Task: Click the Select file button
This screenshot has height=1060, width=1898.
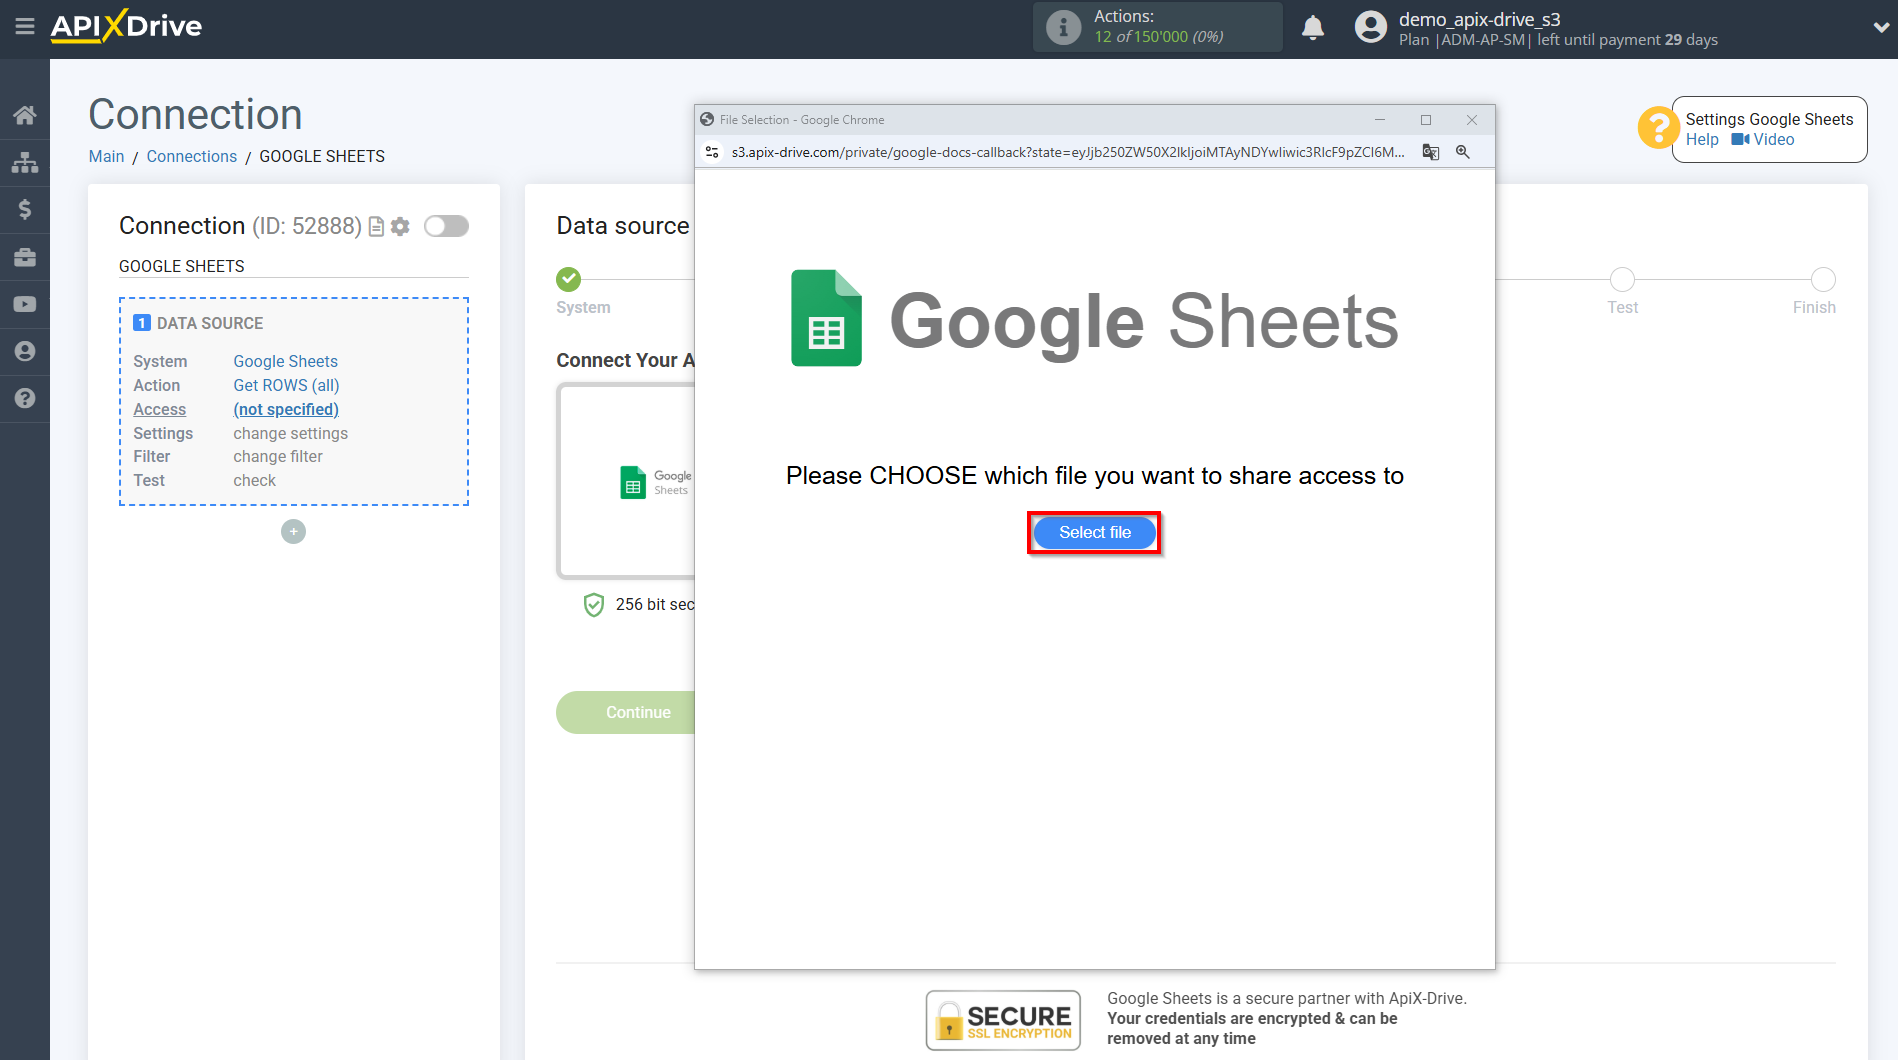Action: point(1093,532)
